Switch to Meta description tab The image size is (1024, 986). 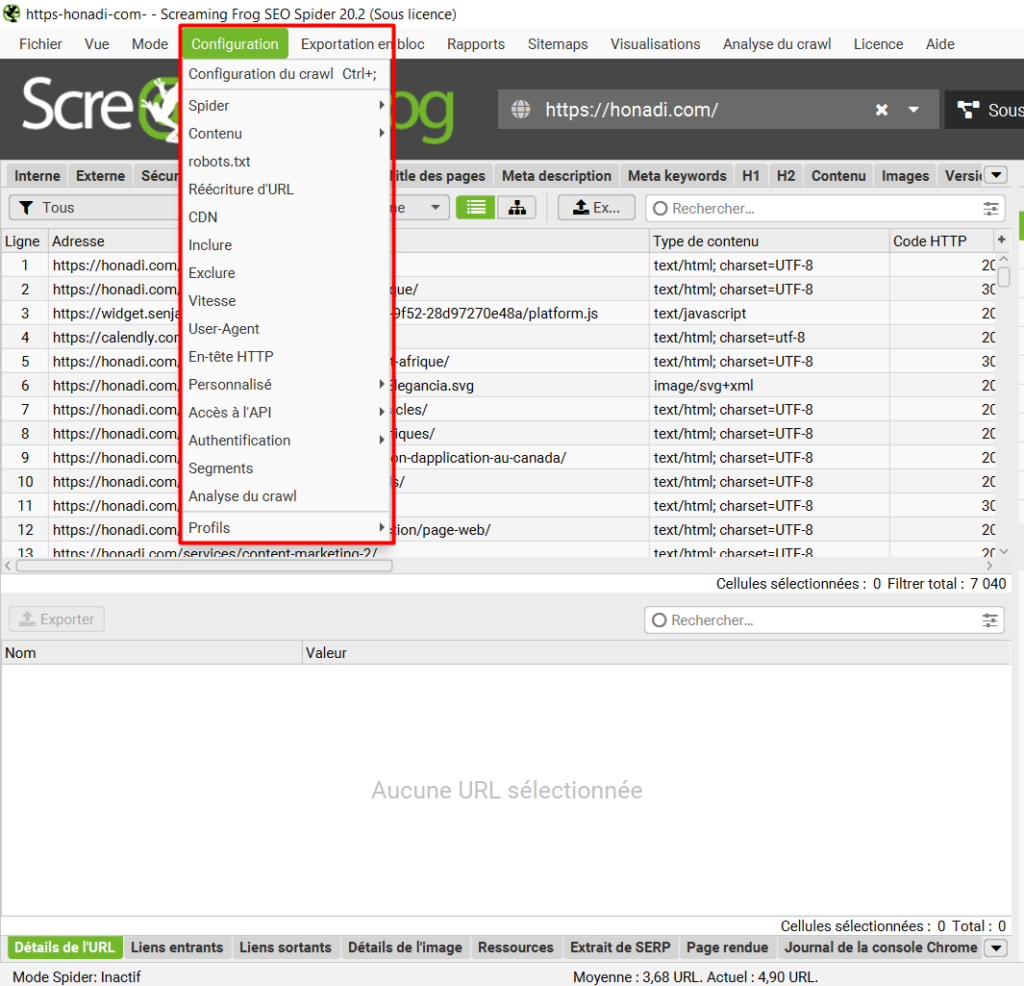[x=556, y=176]
